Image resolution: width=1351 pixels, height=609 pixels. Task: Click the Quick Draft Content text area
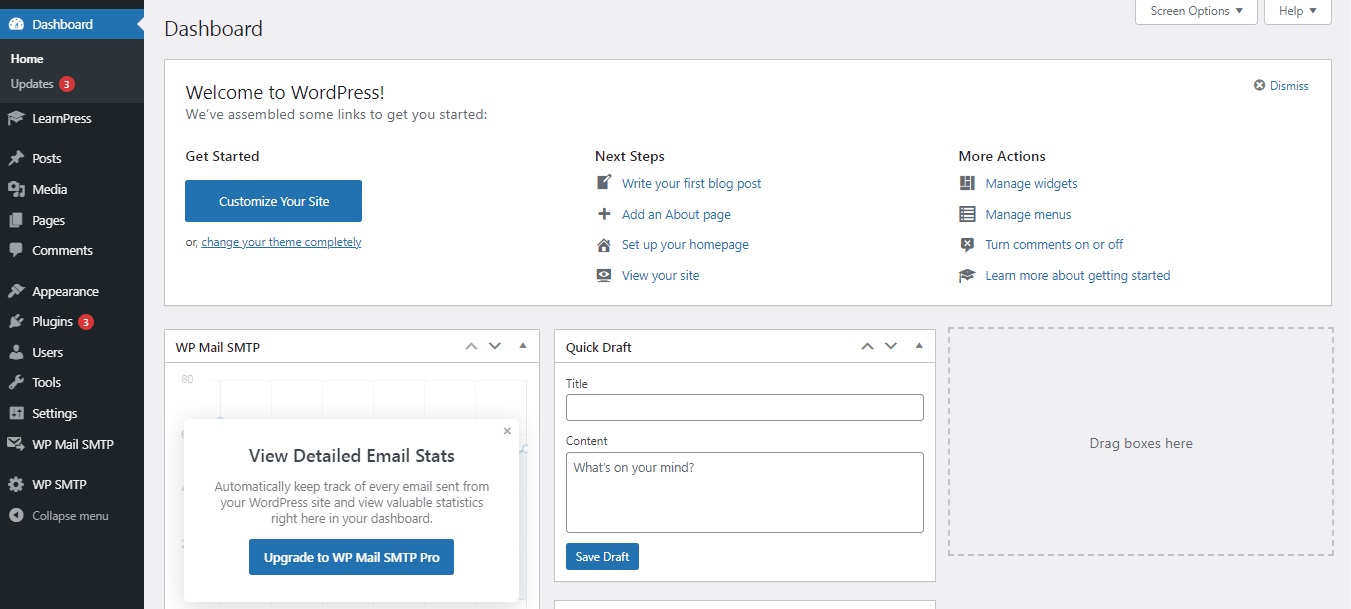pyautogui.click(x=744, y=492)
